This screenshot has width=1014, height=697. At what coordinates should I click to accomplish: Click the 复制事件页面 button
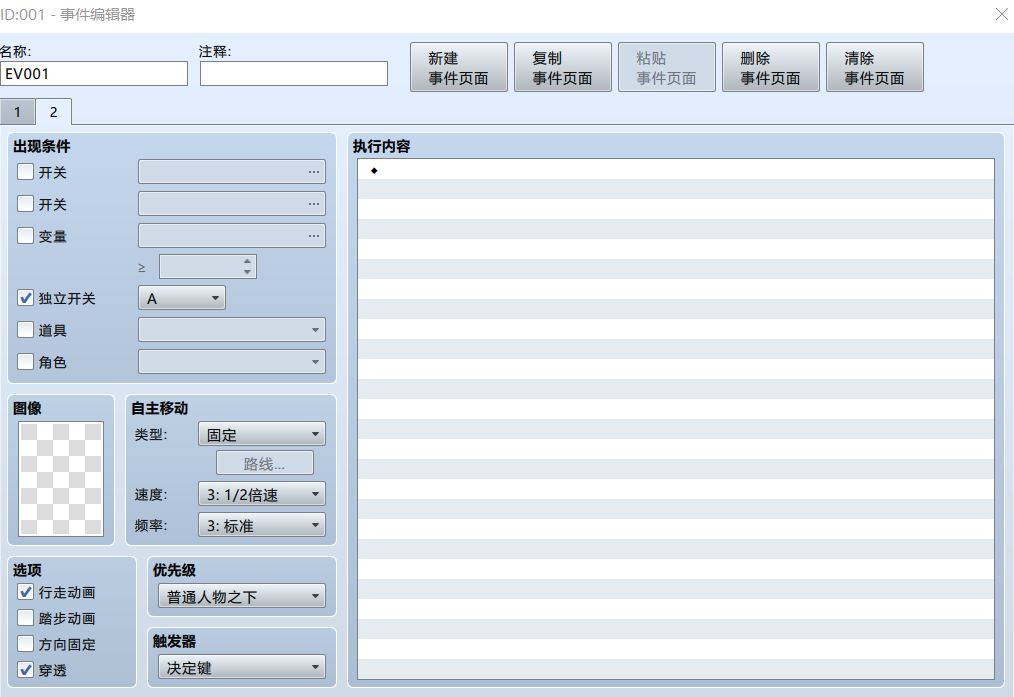pos(563,67)
